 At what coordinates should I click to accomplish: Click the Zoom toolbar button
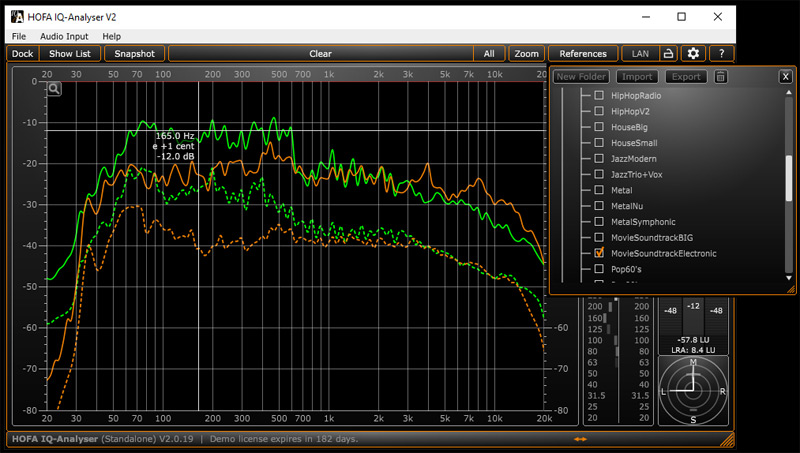point(527,54)
